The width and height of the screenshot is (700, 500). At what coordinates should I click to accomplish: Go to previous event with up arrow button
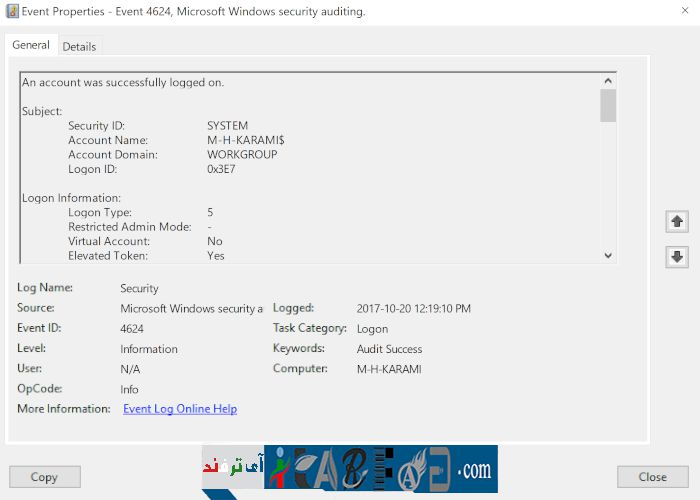677,222
